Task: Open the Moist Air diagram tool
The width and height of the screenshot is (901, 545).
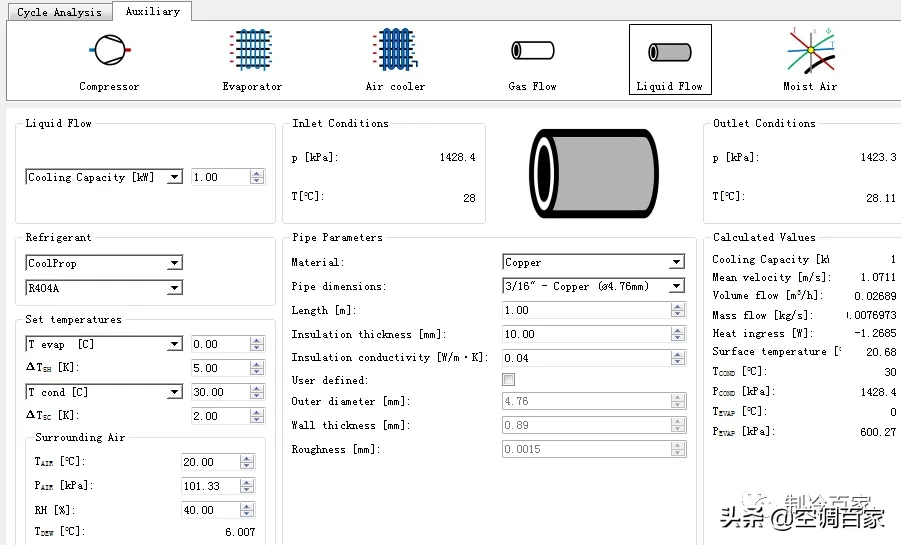Action: 810,60
